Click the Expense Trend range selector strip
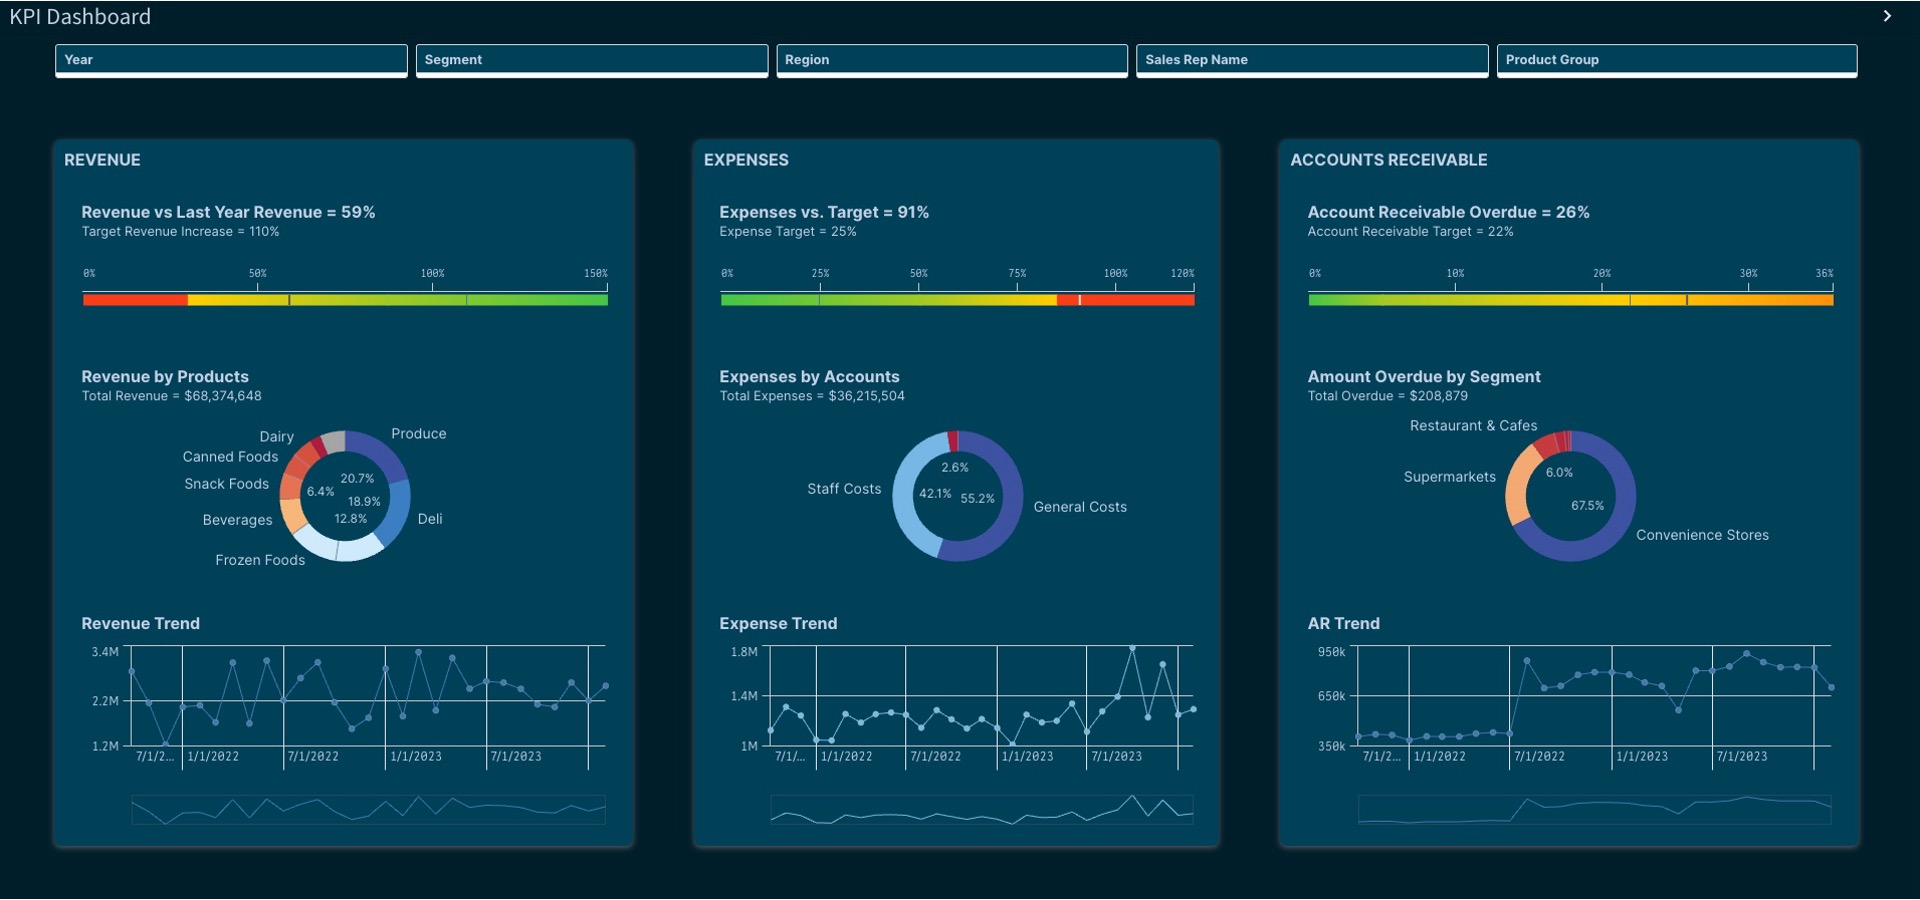This screenshot has height=900, width=1920. click(982, 809)
